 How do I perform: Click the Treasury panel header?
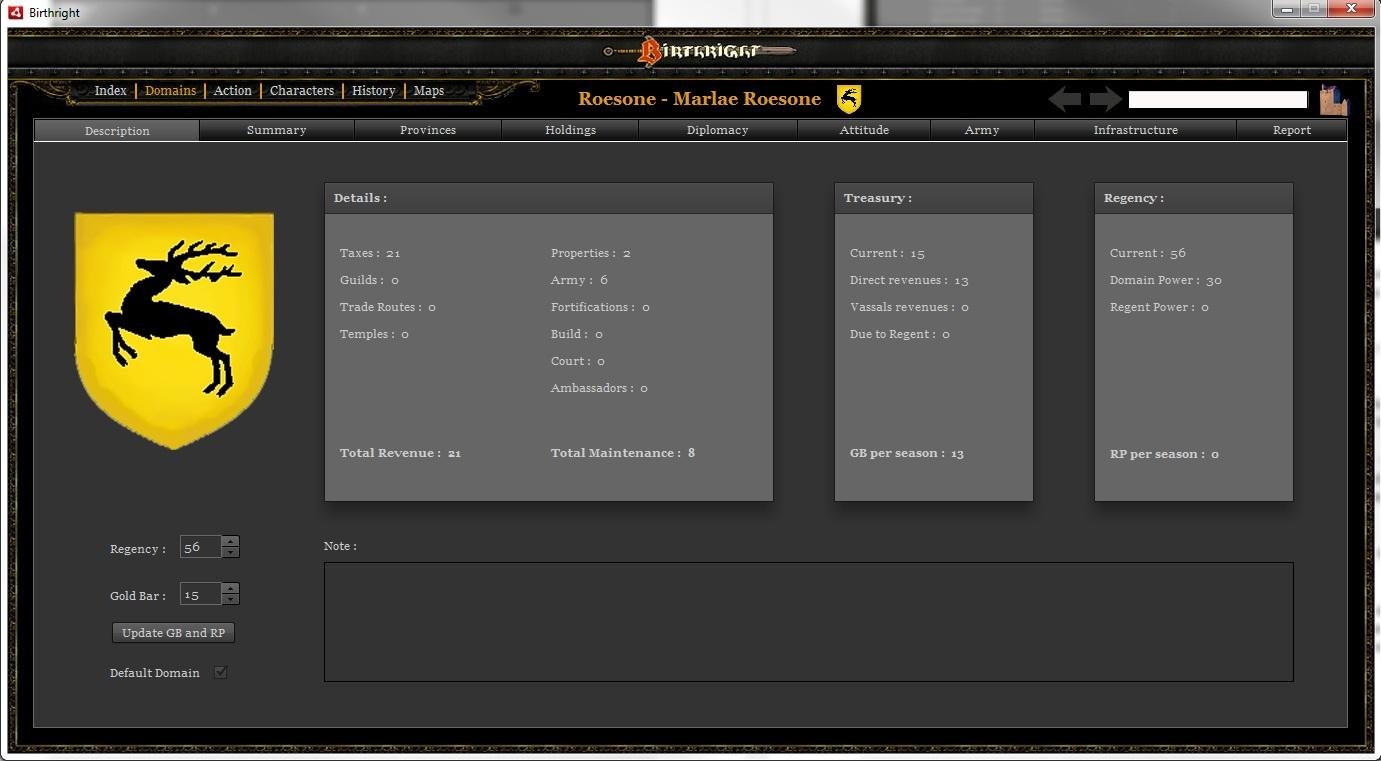(x=934, y=198)
